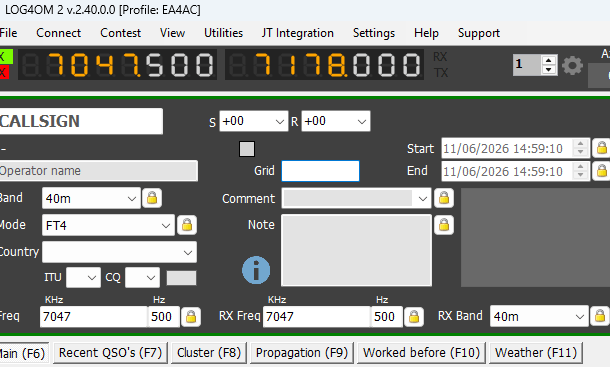The width and height of the screenshot is (610, 367).
Task: Toggle the gray checkbox above Grid
Action: click(x=247, y=149)
